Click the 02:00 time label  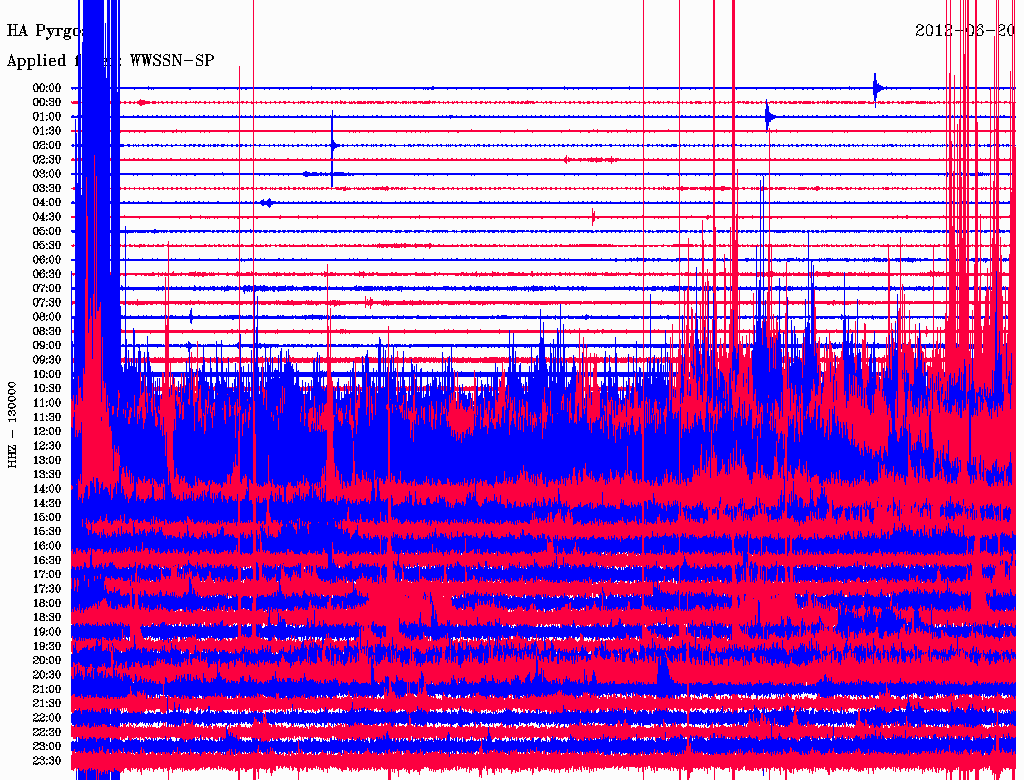[x=47, y=146]
